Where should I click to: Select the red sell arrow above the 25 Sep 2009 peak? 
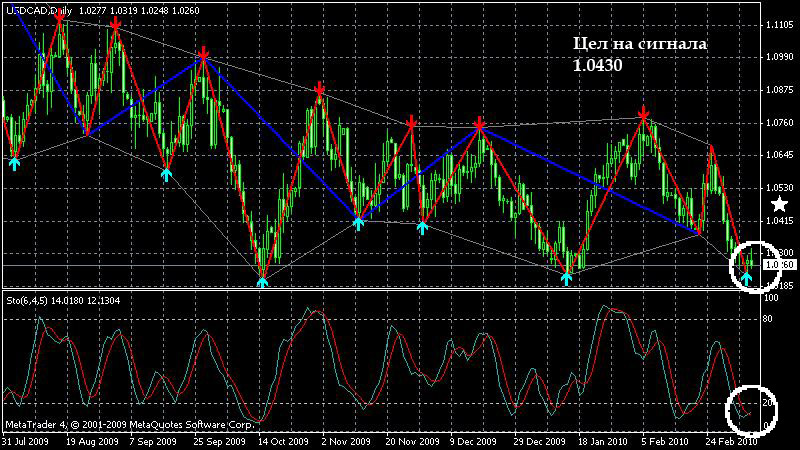pyautogui.click(x=204, y=54)
